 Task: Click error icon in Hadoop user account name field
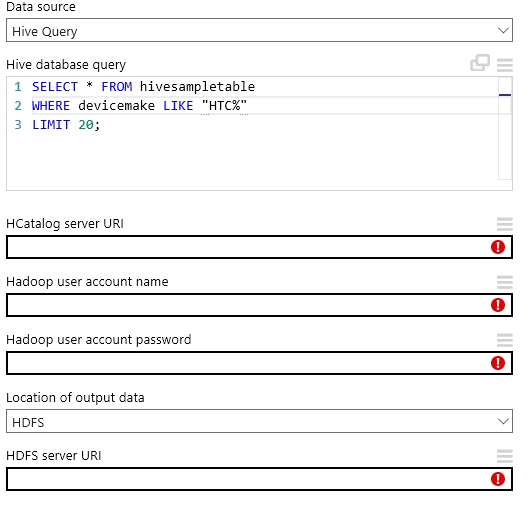(x=498, y=305)
